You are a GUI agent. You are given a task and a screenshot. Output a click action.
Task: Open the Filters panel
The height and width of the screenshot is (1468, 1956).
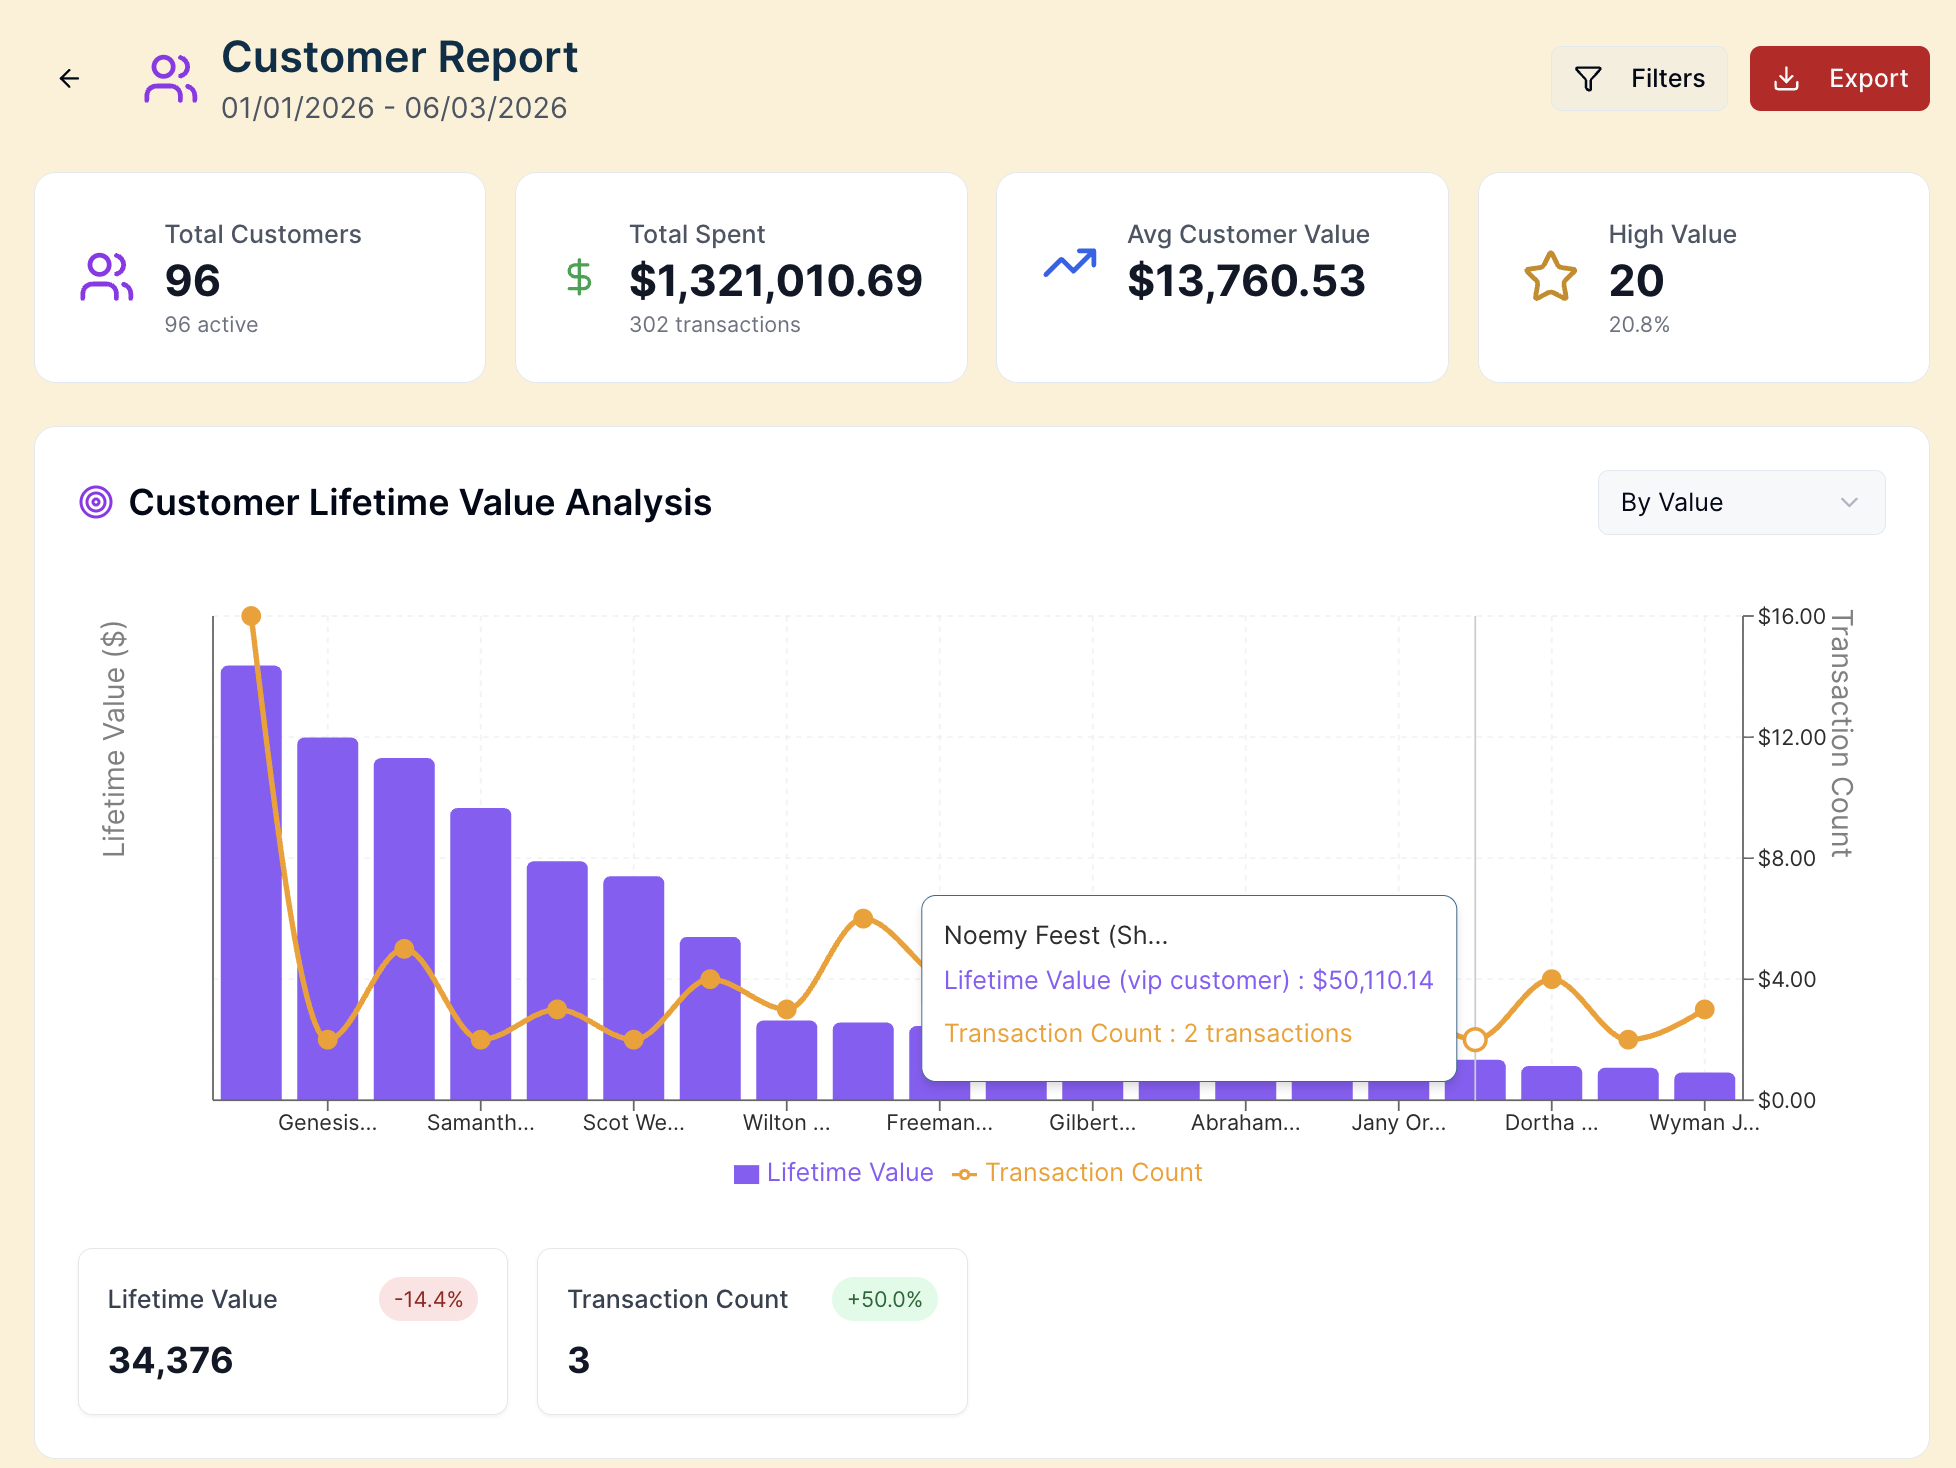coord(1638,78)
